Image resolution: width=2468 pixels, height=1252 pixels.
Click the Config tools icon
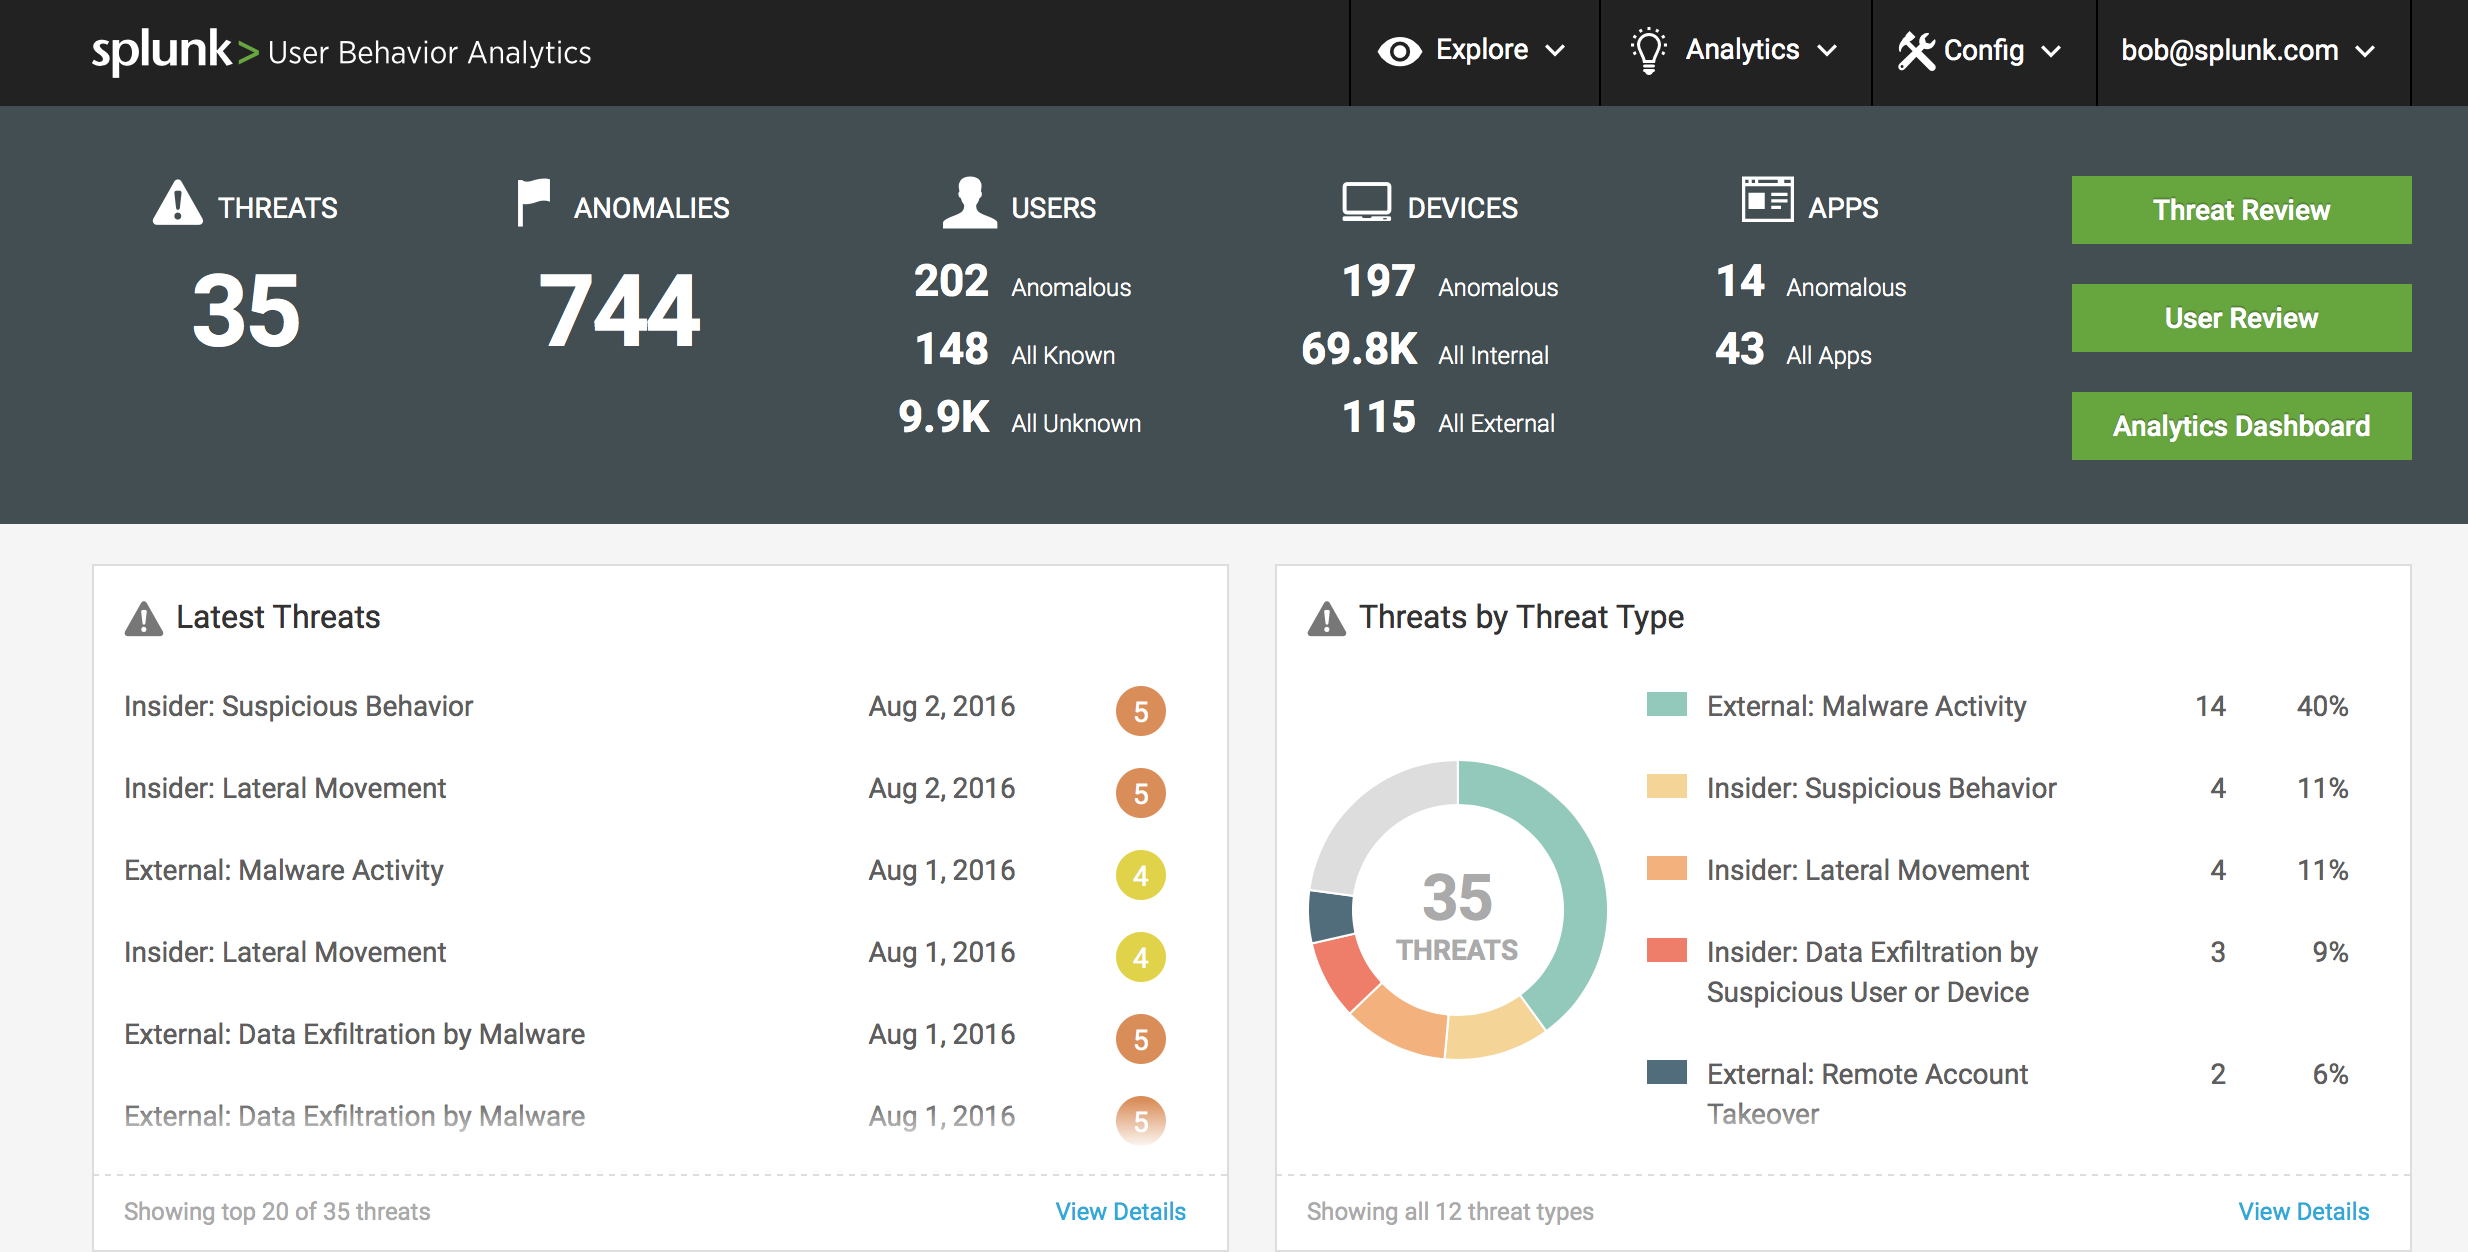1916,51
